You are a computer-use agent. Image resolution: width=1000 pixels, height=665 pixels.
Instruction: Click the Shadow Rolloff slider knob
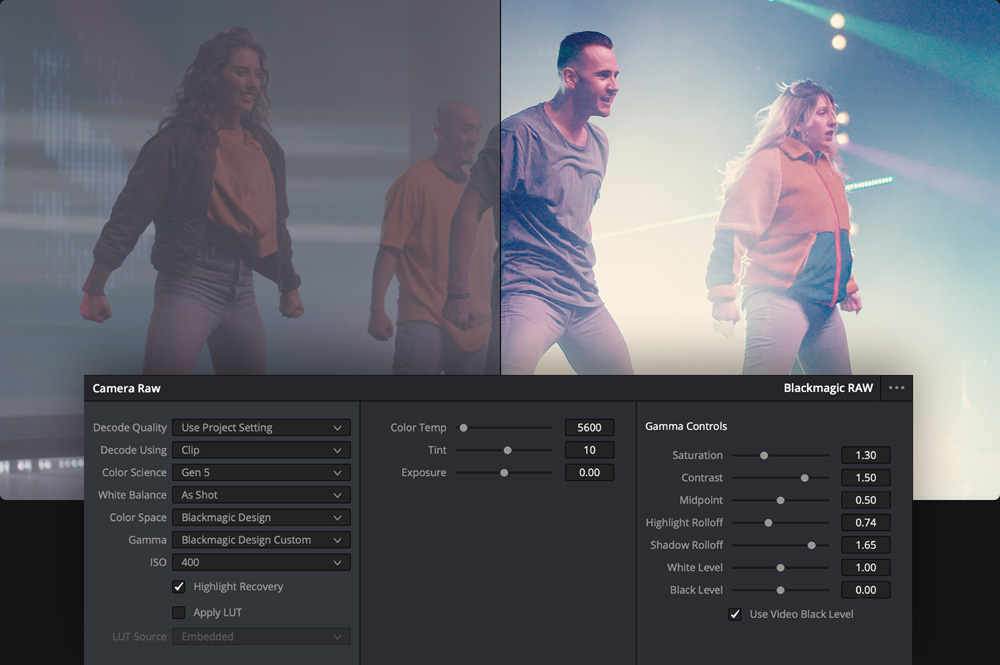coord(811,545)
